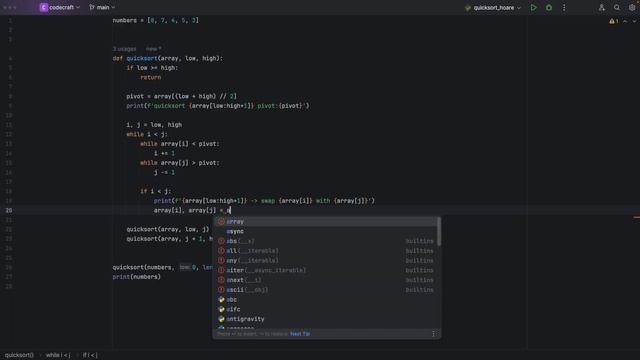Click '3 usages' inlay hint
The width and height of the screenshot is (640, 360).
point(124,49)
